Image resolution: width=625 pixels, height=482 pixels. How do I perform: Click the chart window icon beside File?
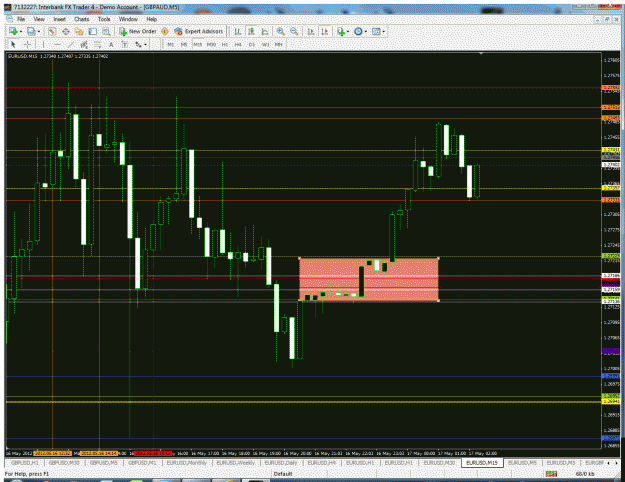[10, 19]
